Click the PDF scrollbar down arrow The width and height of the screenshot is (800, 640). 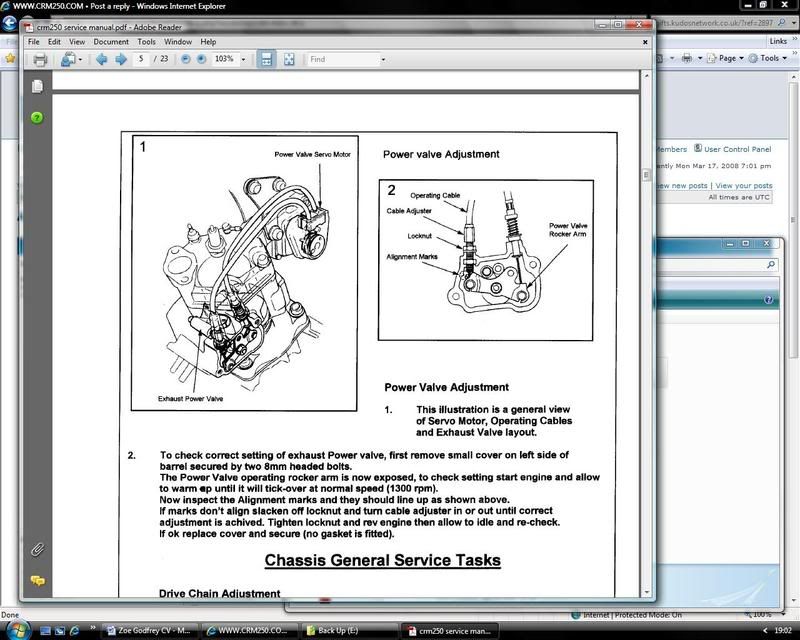(646, 592)
